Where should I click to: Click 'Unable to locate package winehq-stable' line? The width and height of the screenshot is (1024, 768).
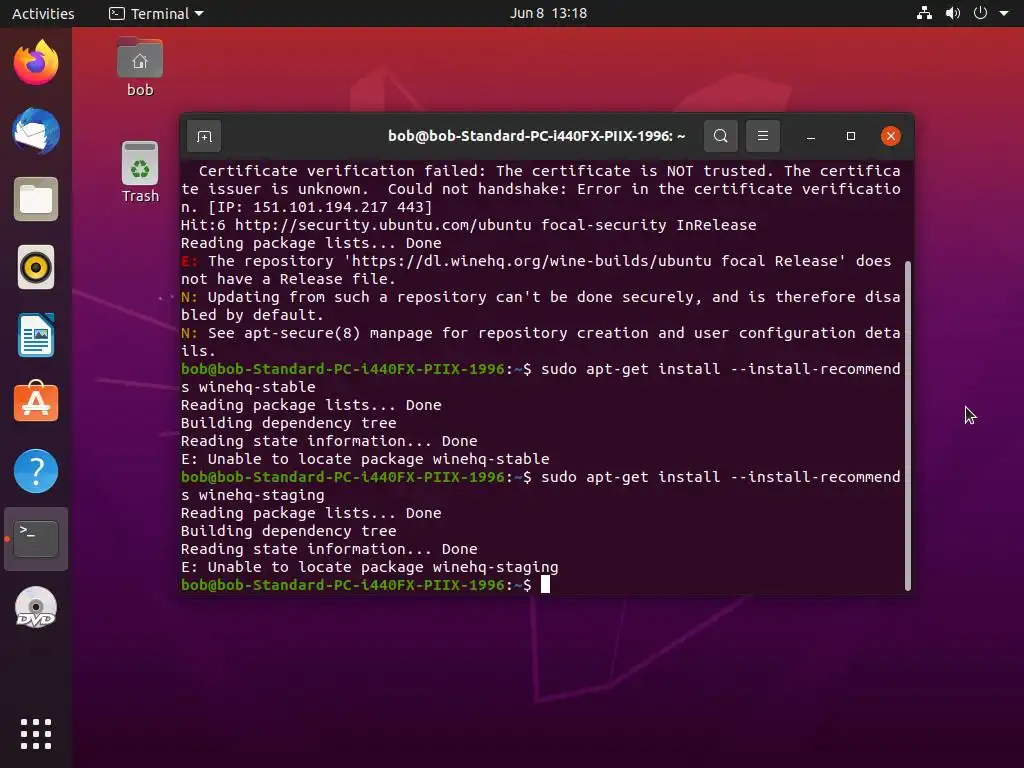(x=365, y=459)
